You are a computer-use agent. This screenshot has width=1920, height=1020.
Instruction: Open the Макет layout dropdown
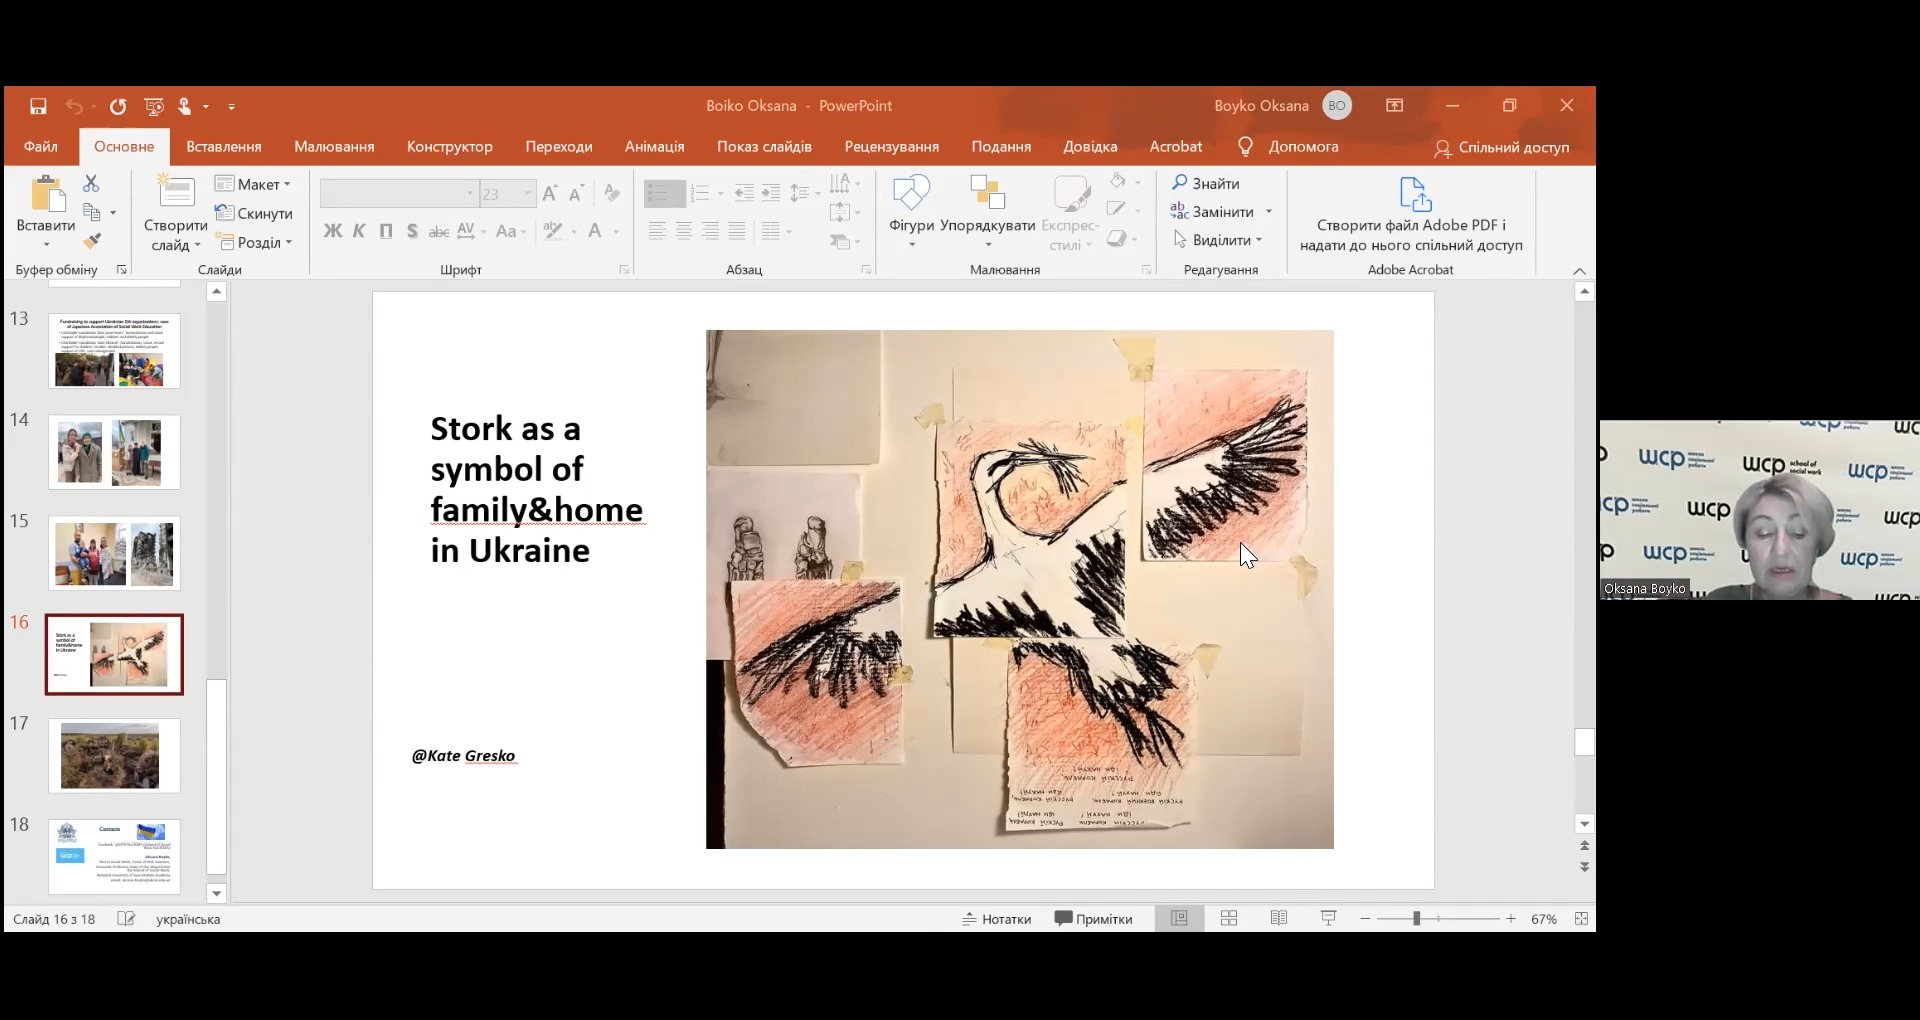tap(254, 184)
